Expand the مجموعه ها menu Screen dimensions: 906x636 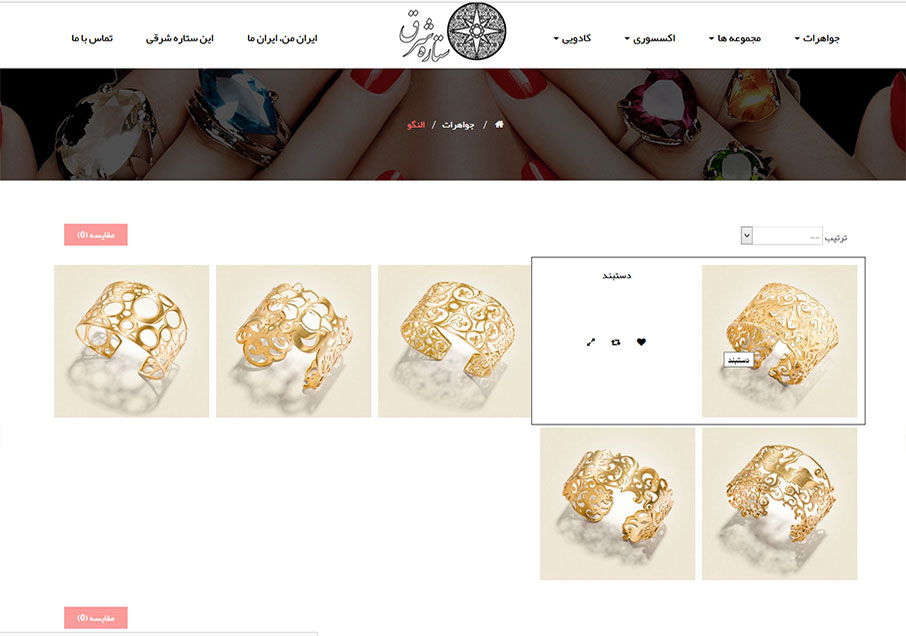735,38
